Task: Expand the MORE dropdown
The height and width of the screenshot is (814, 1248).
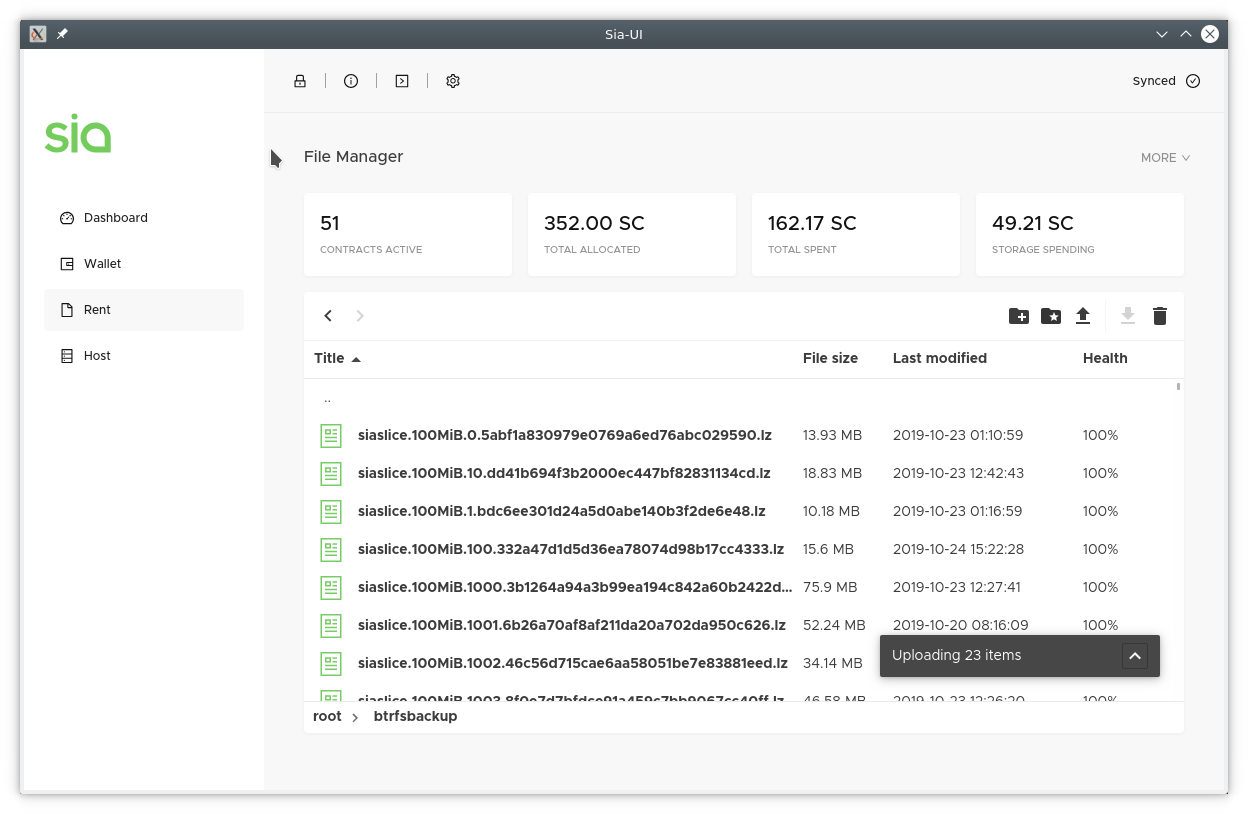Action: coord(1166,158)
